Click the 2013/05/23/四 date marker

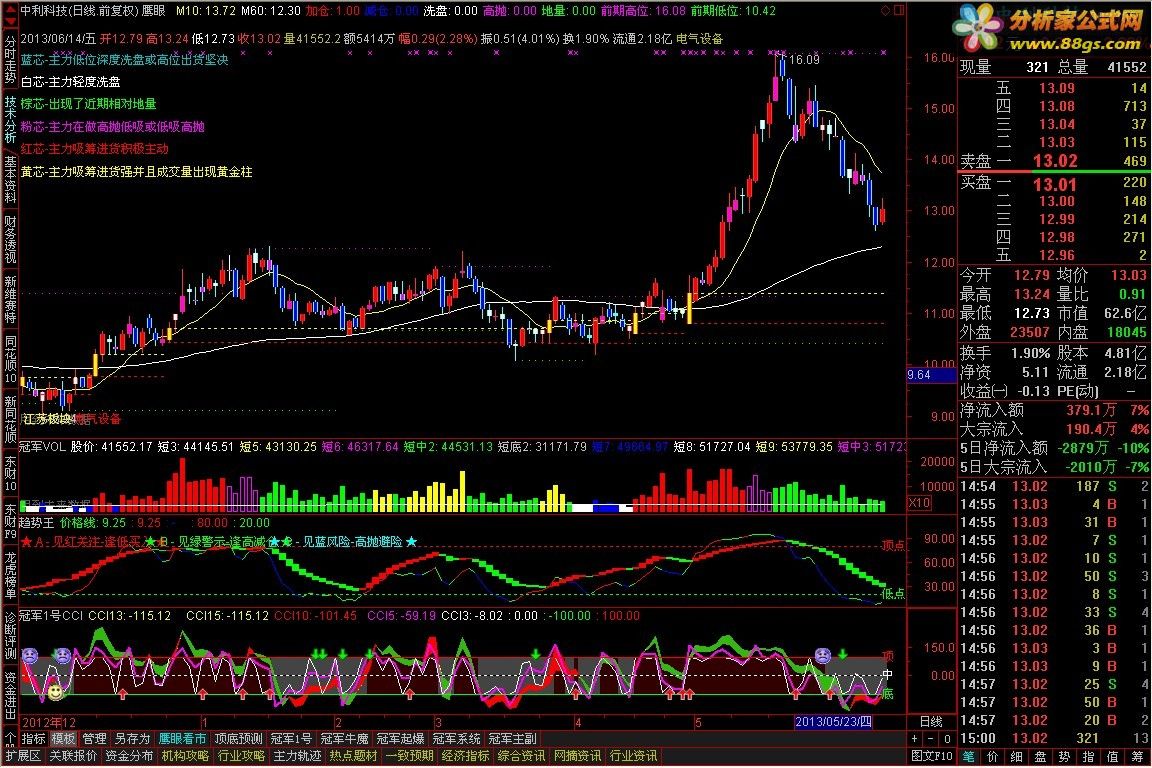coord(833,722)
